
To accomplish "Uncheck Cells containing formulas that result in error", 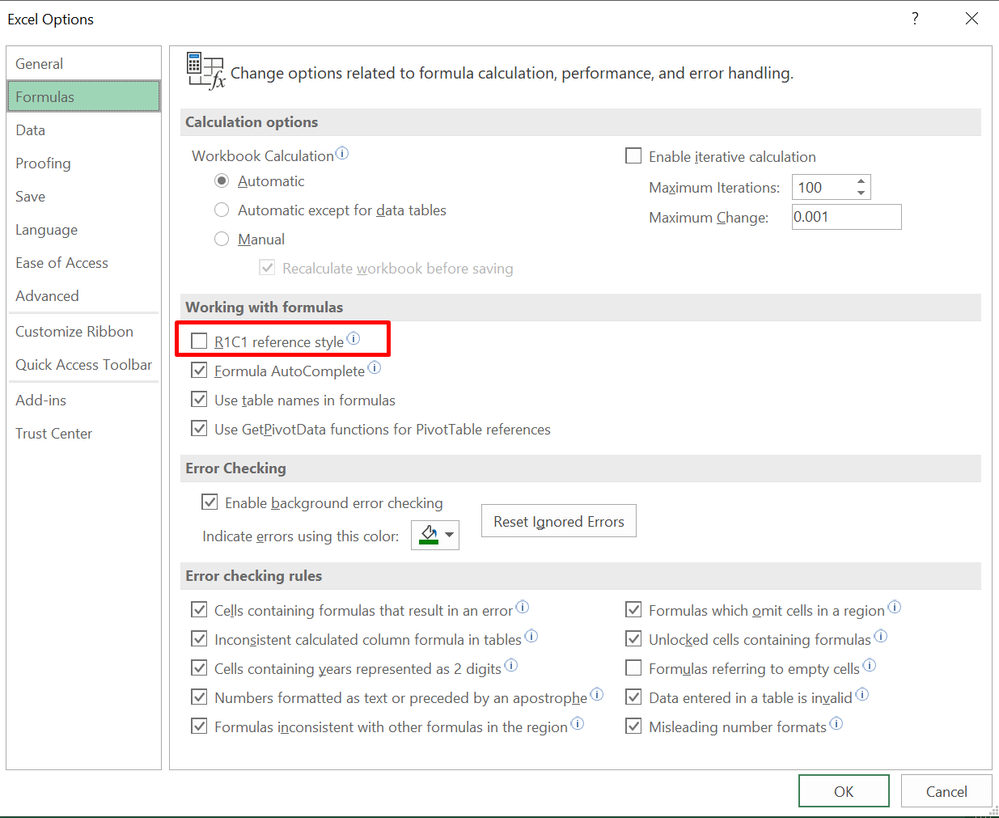I will click(199, 610).
